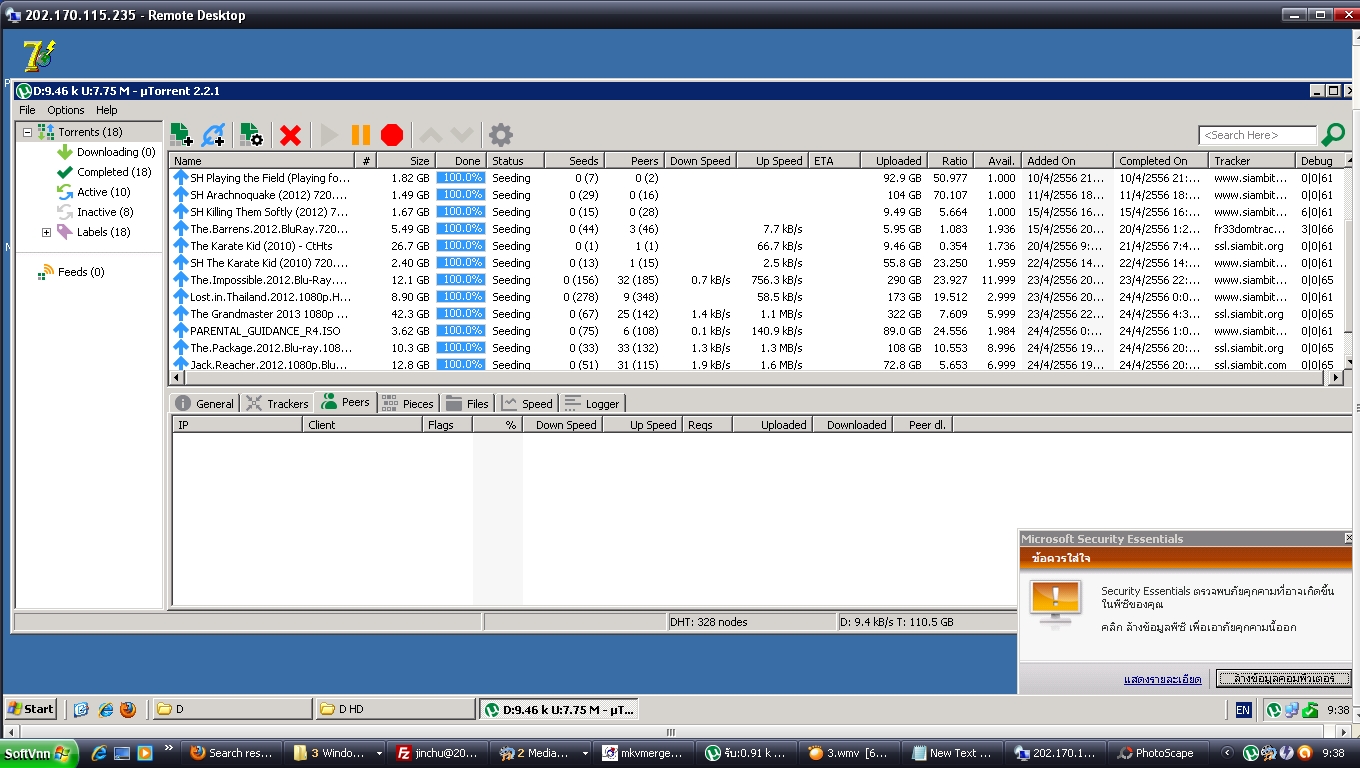Image resolution: width=1360 pixels, height=768 pixels.
Task: Select Active (10) in the sidebar
Action: 94,192
